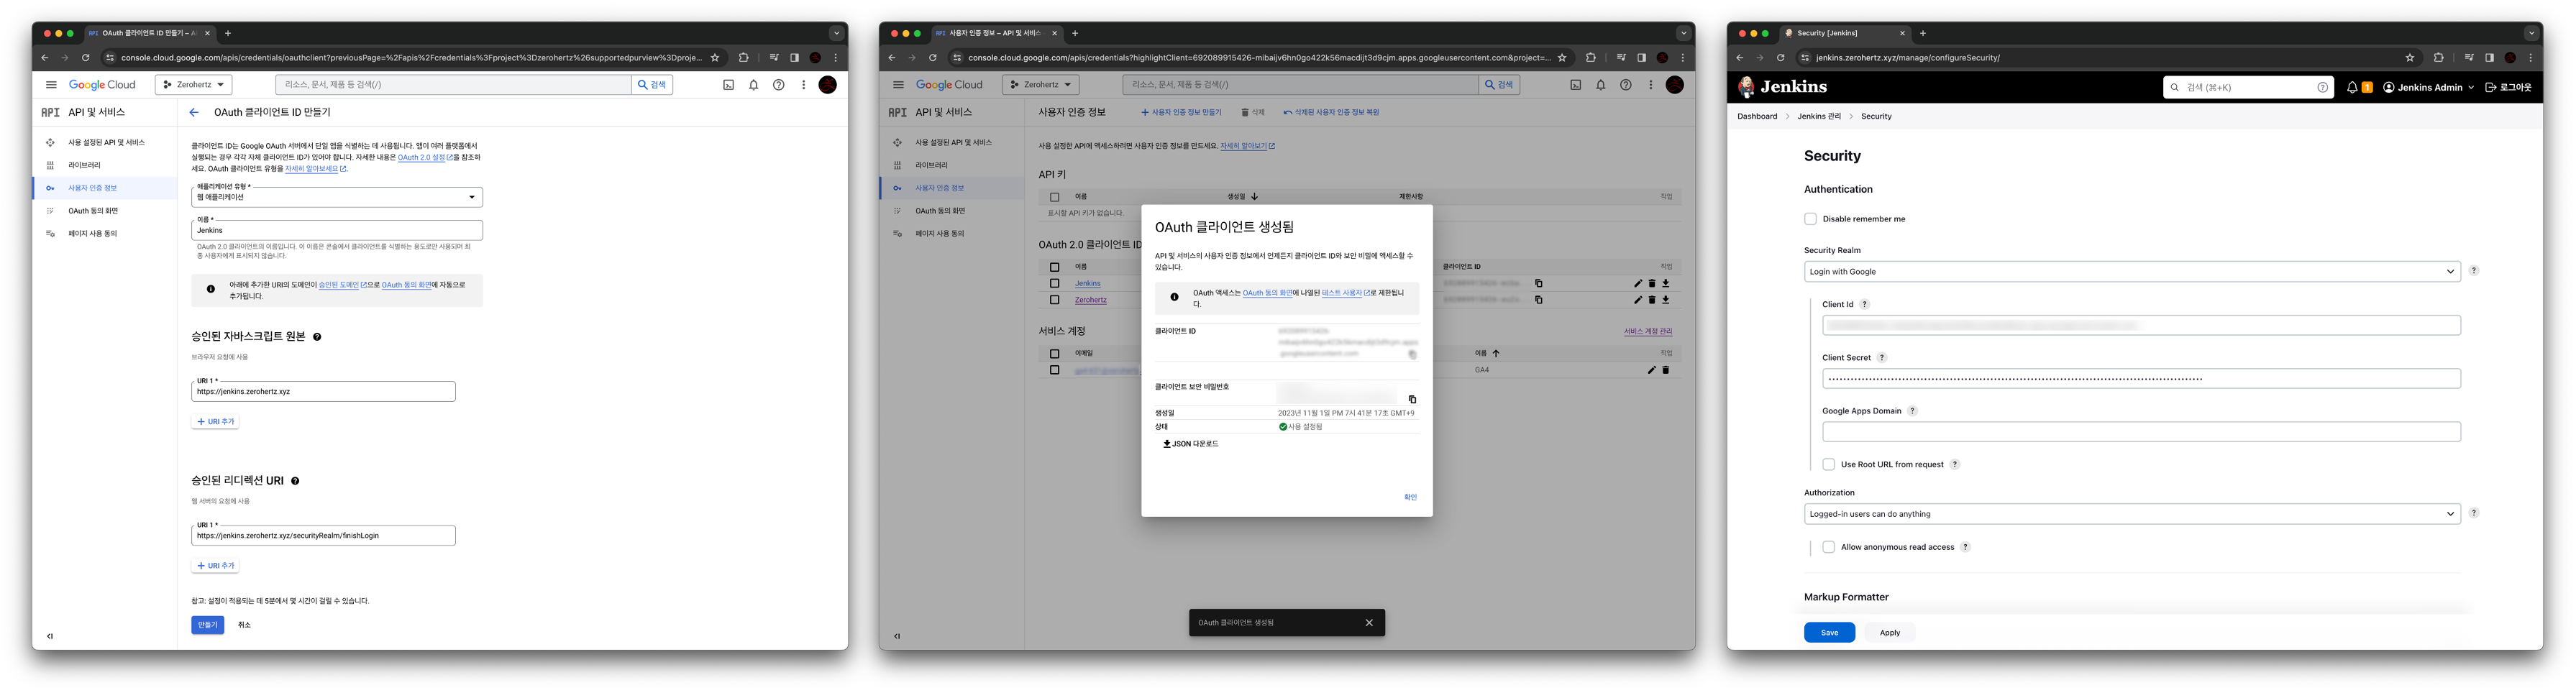Click help icon next to 승인된 리디렉션 URI

[x=295, y=481]
